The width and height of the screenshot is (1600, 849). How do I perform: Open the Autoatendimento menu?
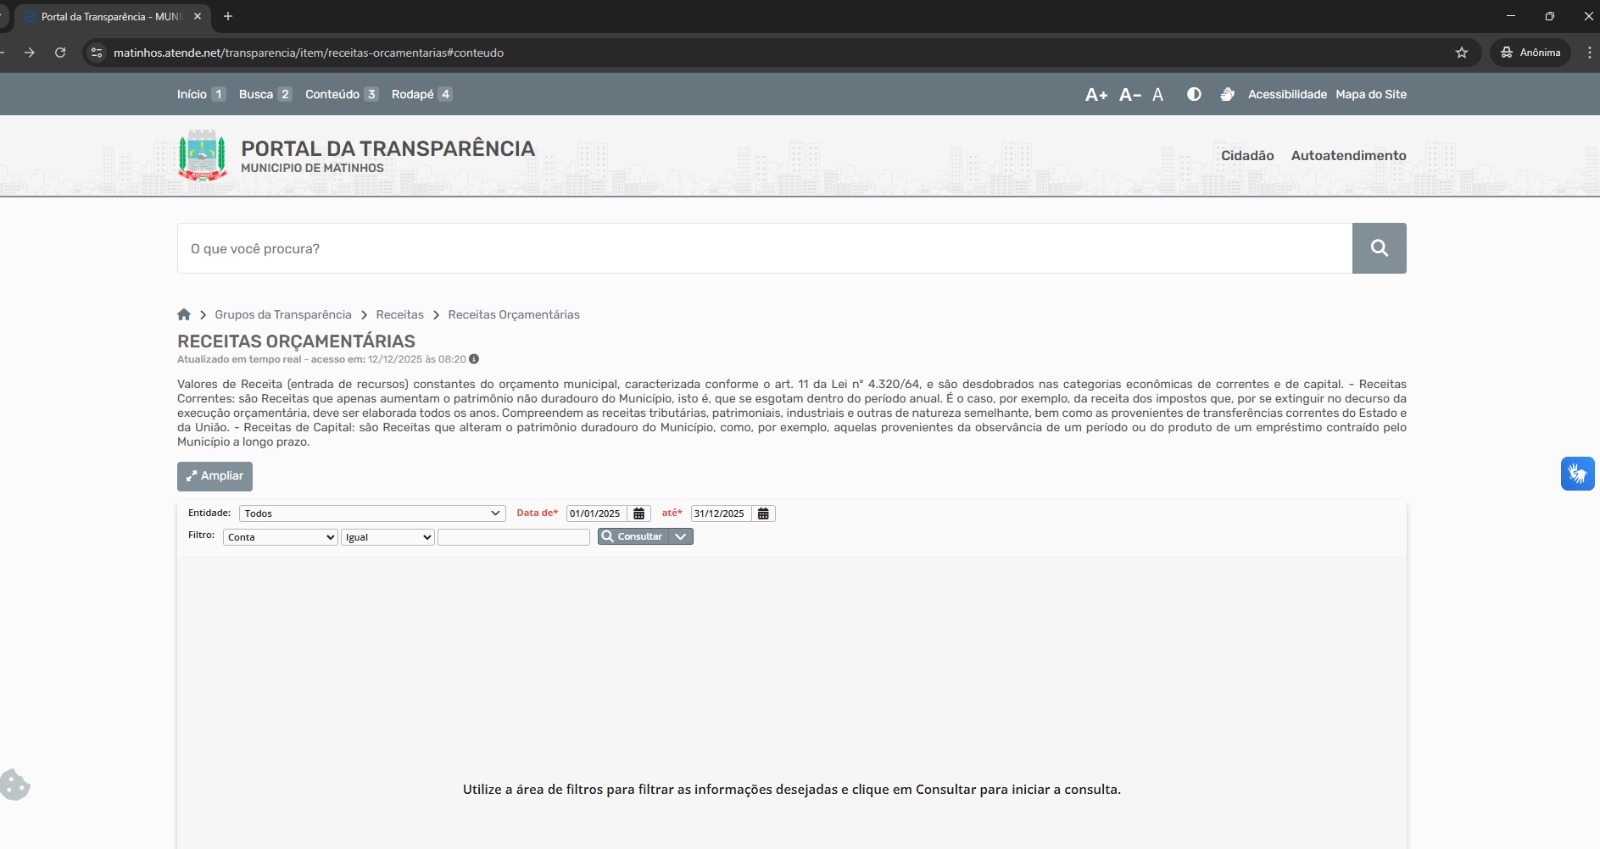[x=1348, y=156]
